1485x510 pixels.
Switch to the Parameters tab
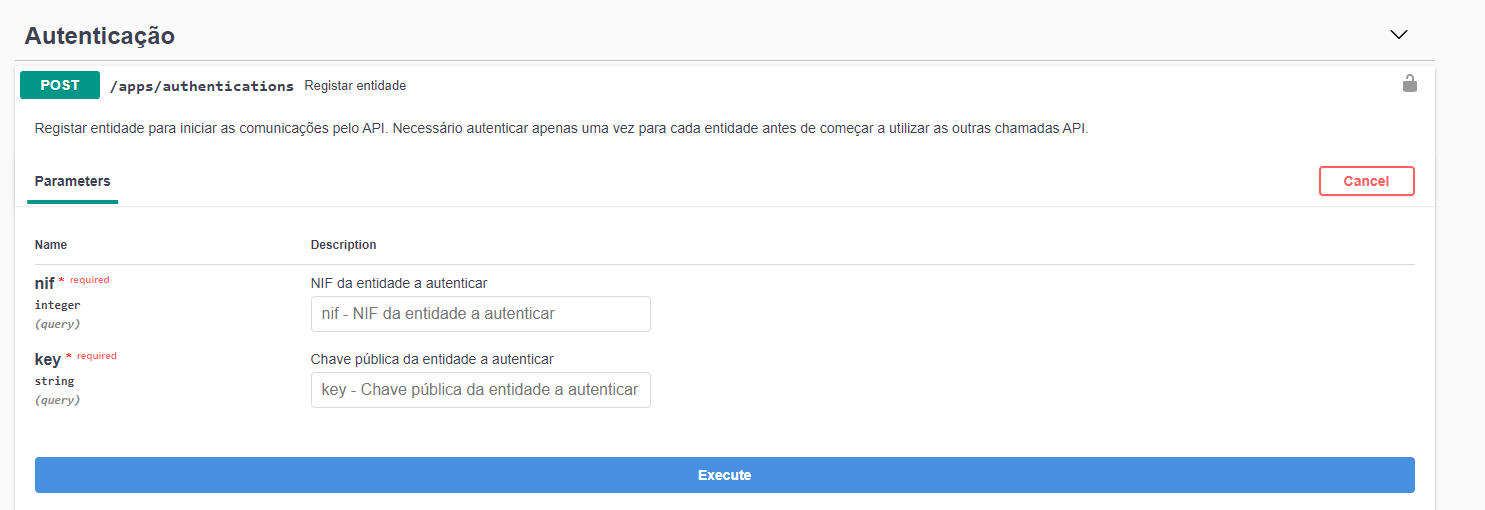(x=72, y=181)
